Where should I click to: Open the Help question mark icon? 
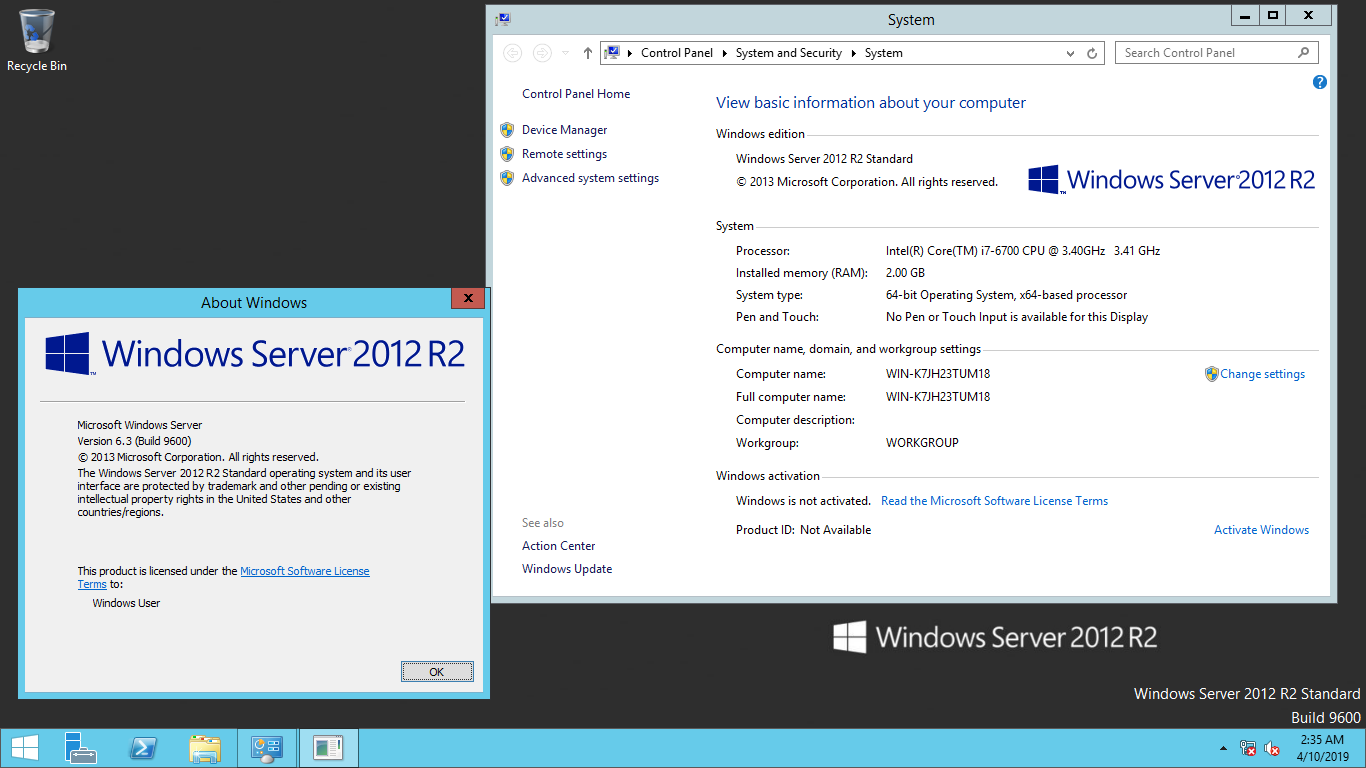click(1320, 82)
